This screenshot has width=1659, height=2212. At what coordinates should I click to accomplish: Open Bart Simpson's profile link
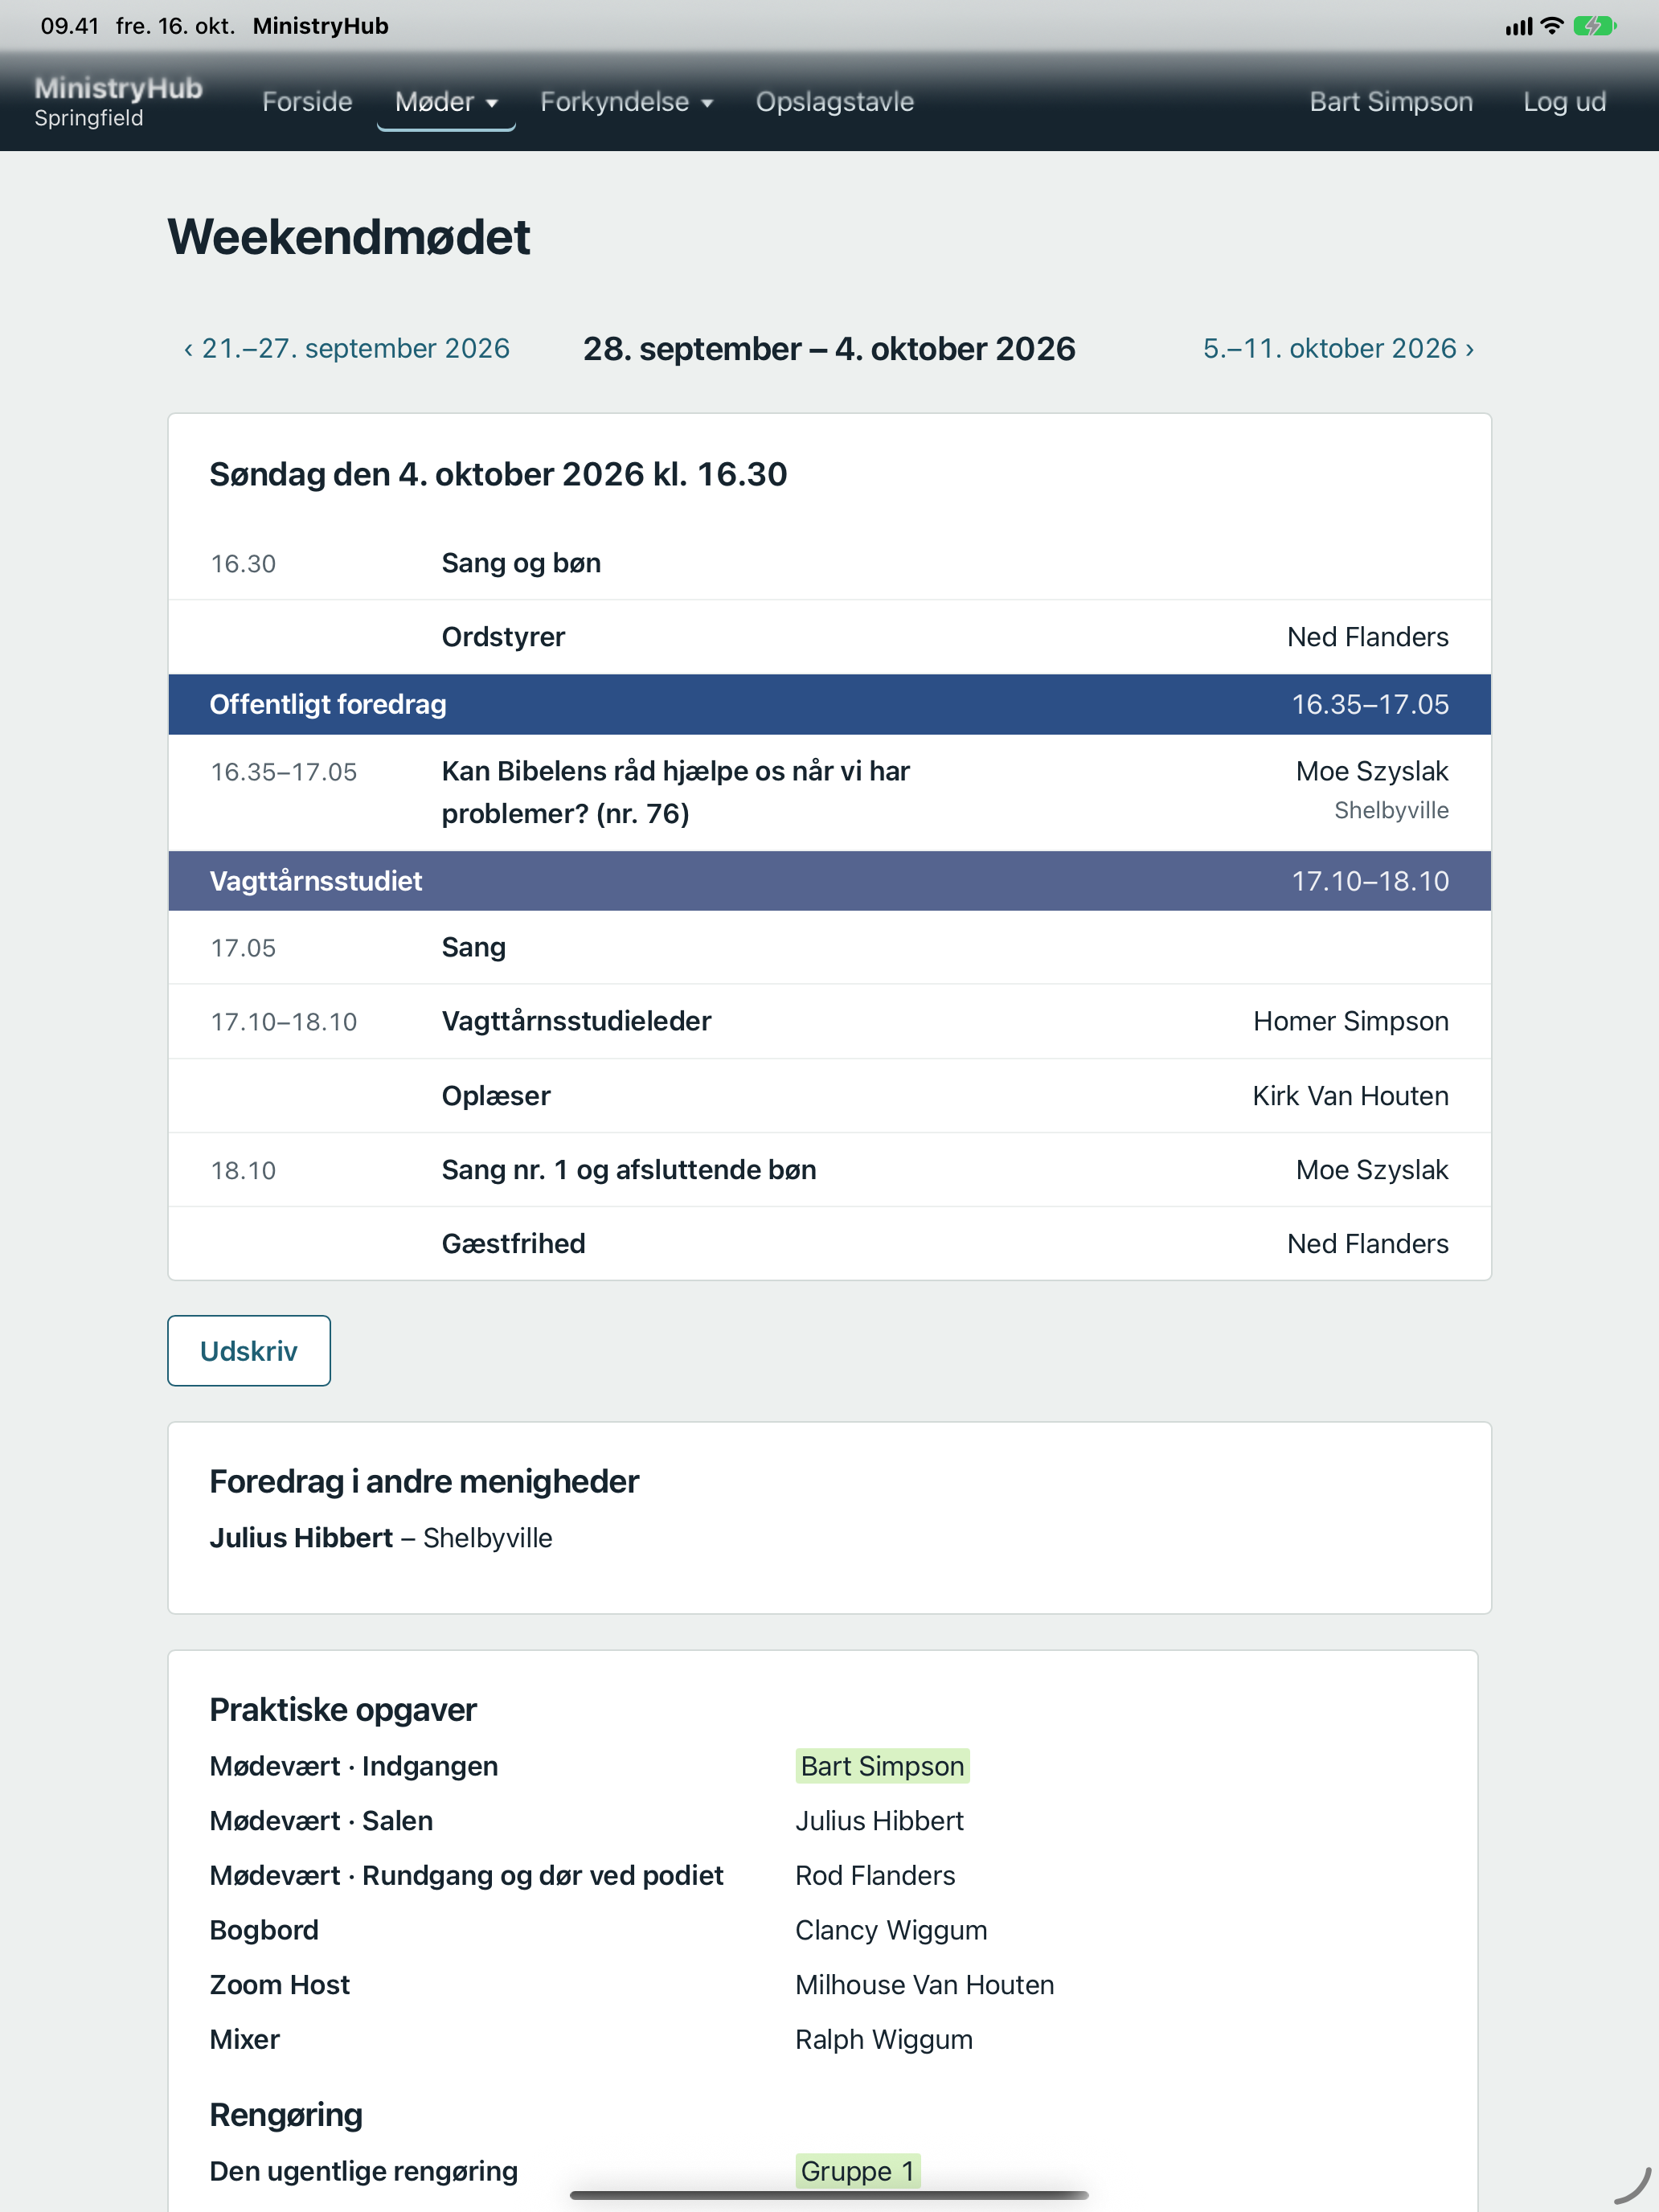(1390, 102)
